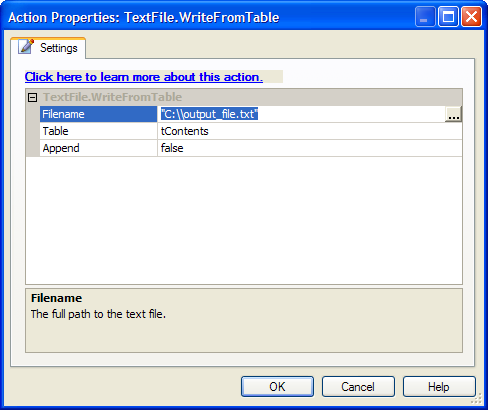Click the Cancel button

(x=358, y=387)
